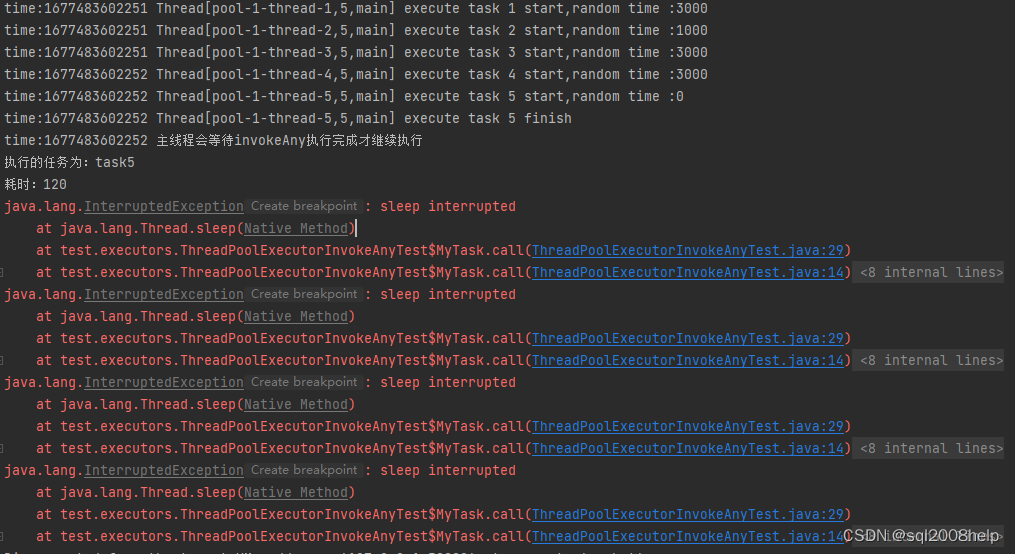Click the 'task 5 start,random time :0' line
The image size is (1015, 554).
click(x=344, y=96)
